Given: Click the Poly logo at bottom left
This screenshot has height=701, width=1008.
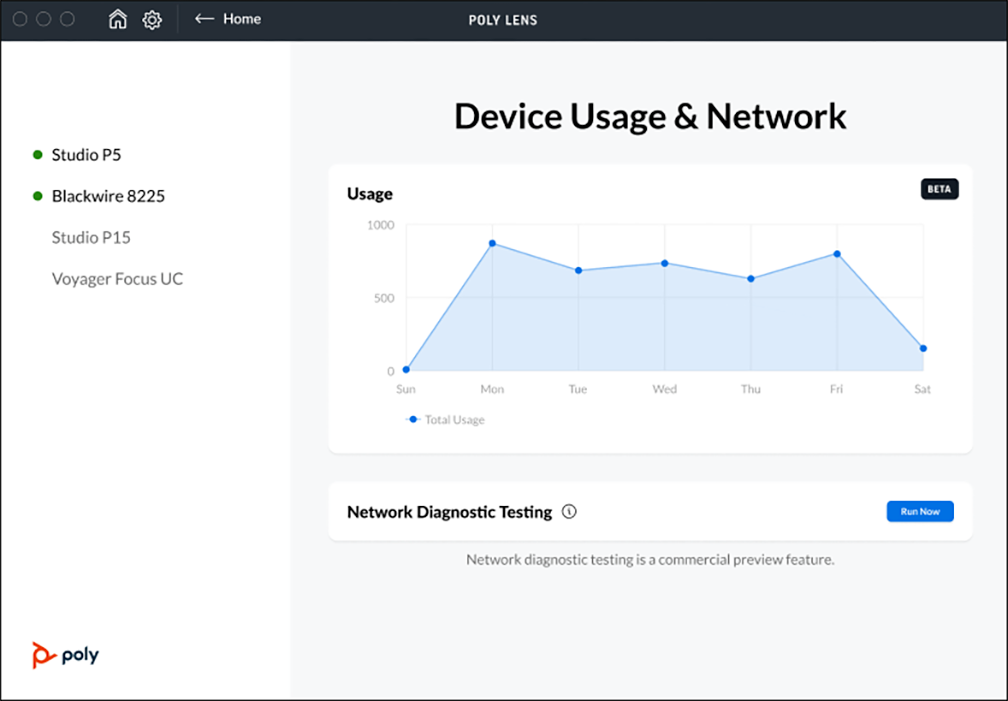Looking at the screenshot, I should pos(64,654).
